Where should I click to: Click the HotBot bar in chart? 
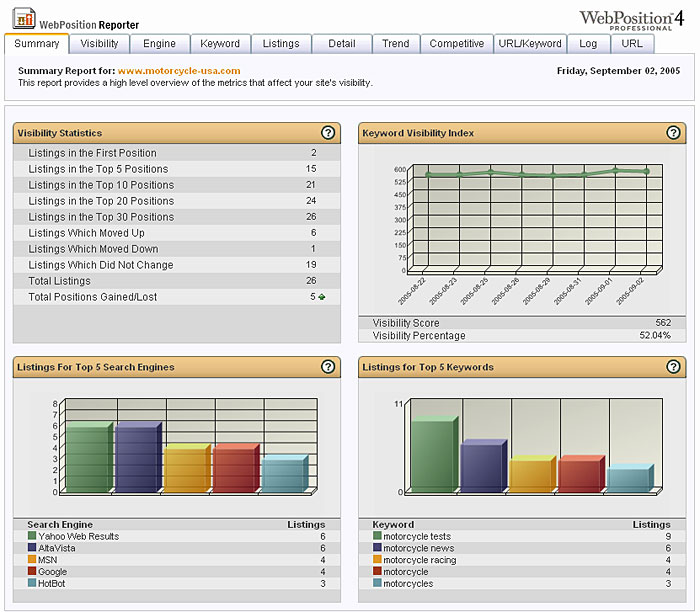tap(284, 474)
